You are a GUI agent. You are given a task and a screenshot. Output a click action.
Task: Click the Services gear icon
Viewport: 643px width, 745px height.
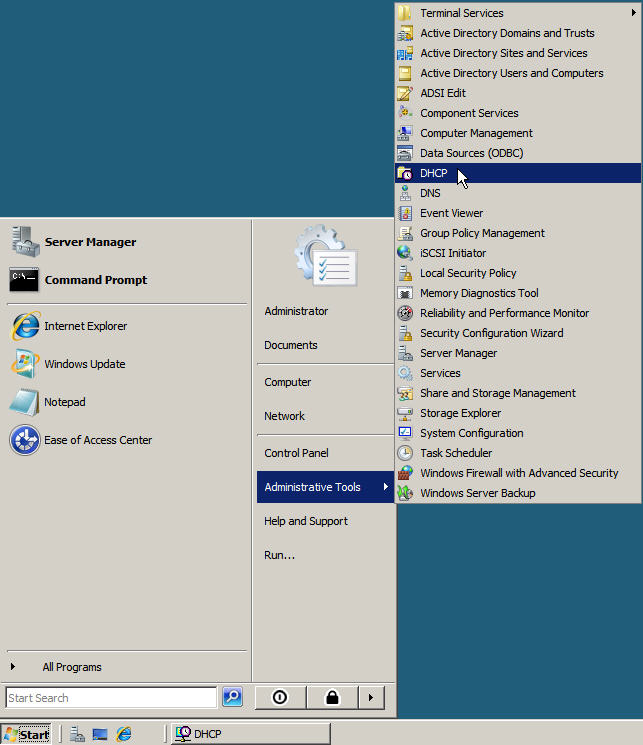[404, 373]
